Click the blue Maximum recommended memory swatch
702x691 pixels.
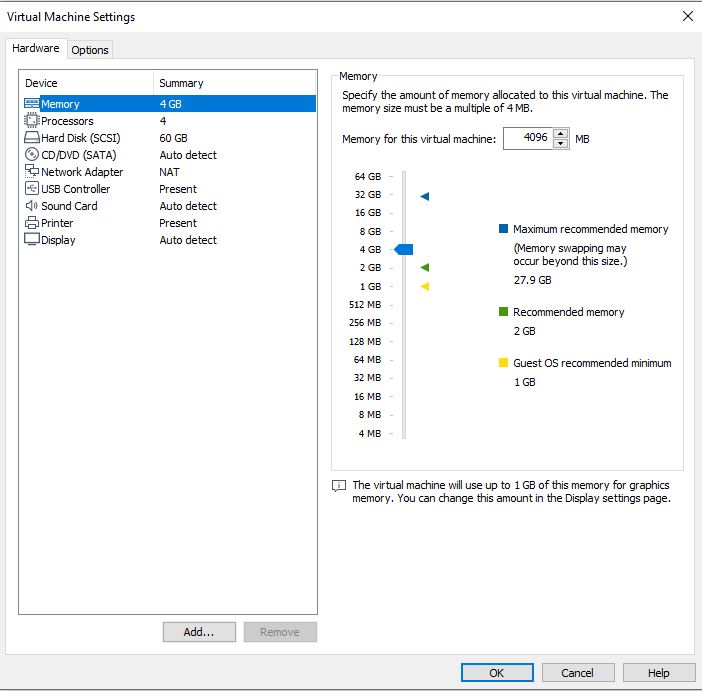[x=503, y=229]
